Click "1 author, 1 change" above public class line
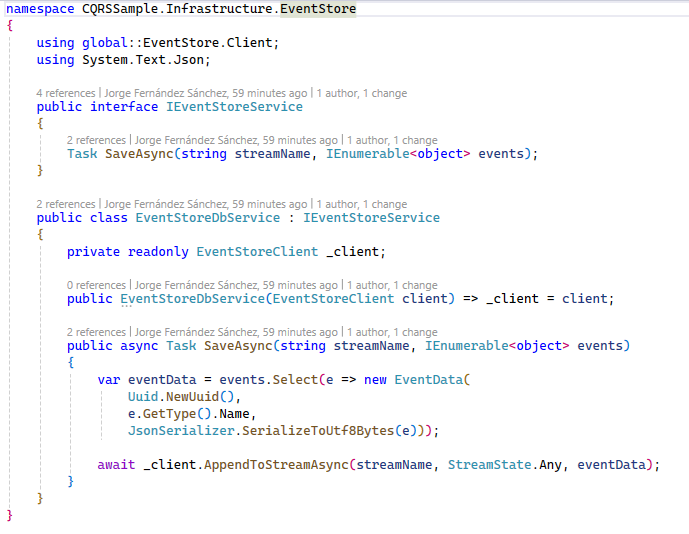This screenshot has width=689, height=534. tap(362, 204)
